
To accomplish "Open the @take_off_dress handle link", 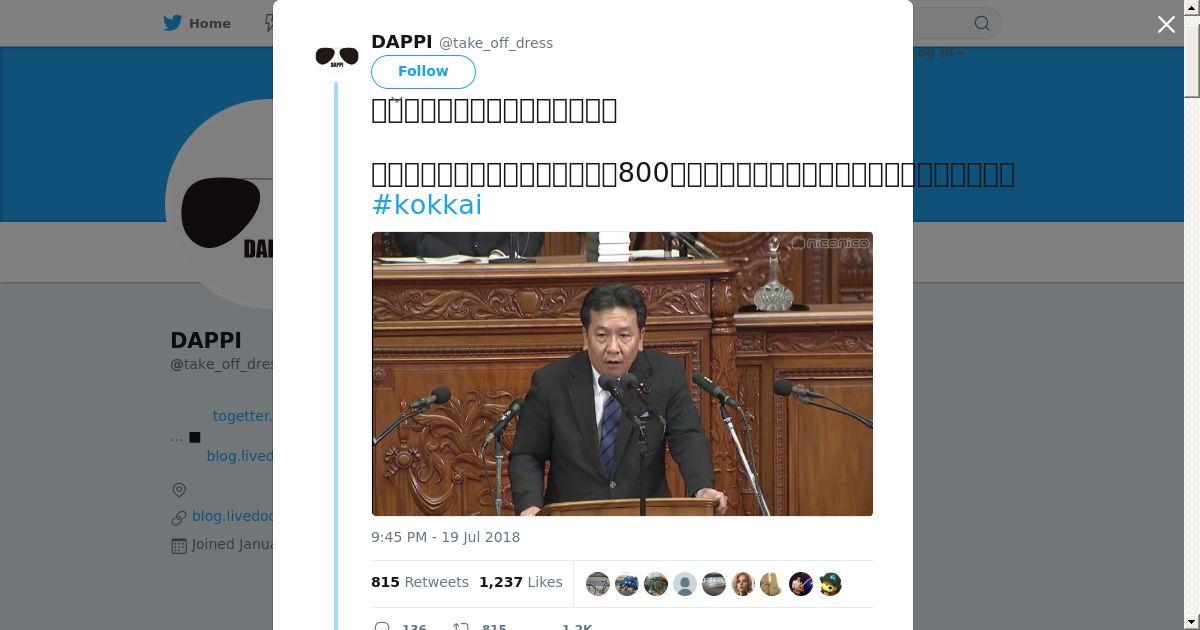I will [x=496, y=43].
